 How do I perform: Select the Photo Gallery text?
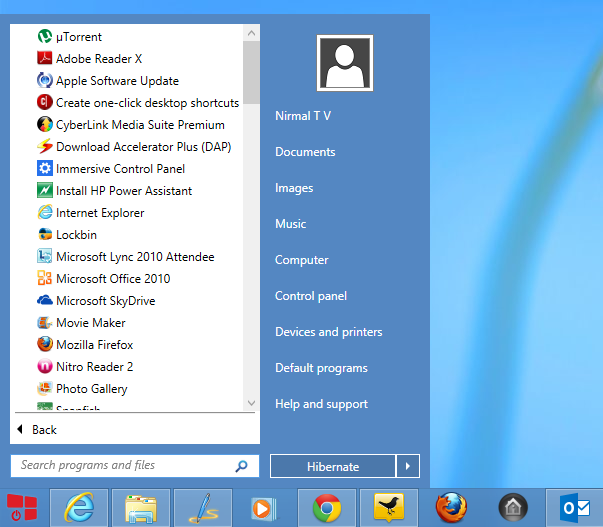92,389
